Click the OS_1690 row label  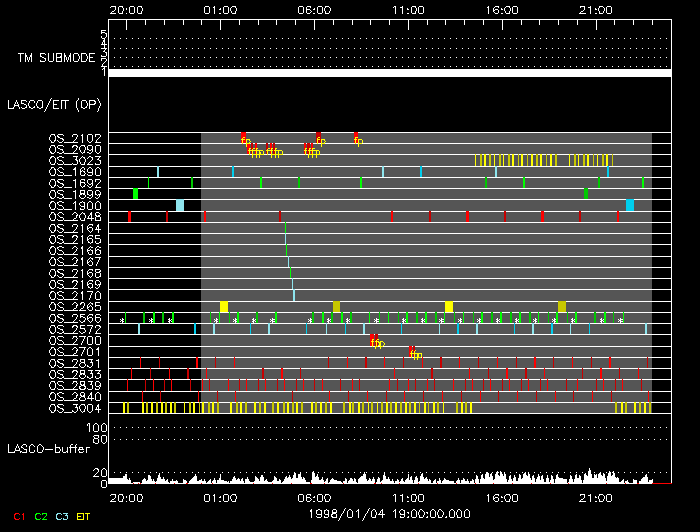(x=75, y=172)
